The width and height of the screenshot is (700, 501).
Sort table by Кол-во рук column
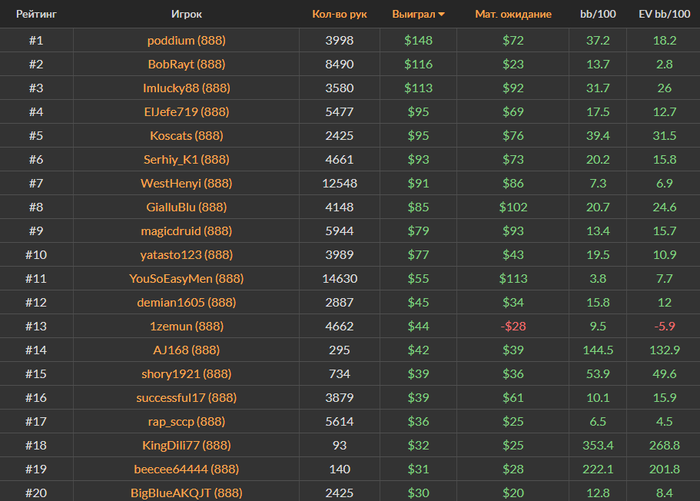tap(339, 14)
